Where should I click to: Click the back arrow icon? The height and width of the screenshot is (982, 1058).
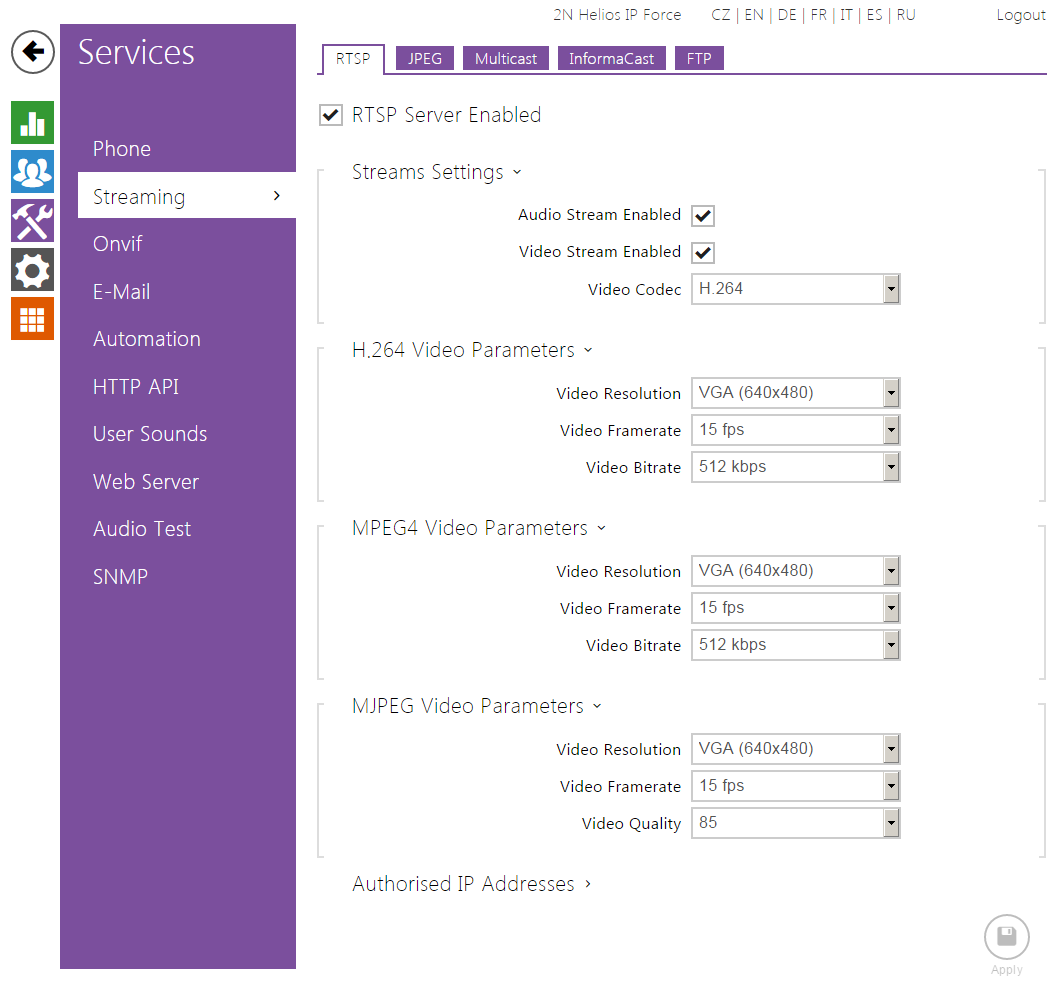click(x=32, y=52)
